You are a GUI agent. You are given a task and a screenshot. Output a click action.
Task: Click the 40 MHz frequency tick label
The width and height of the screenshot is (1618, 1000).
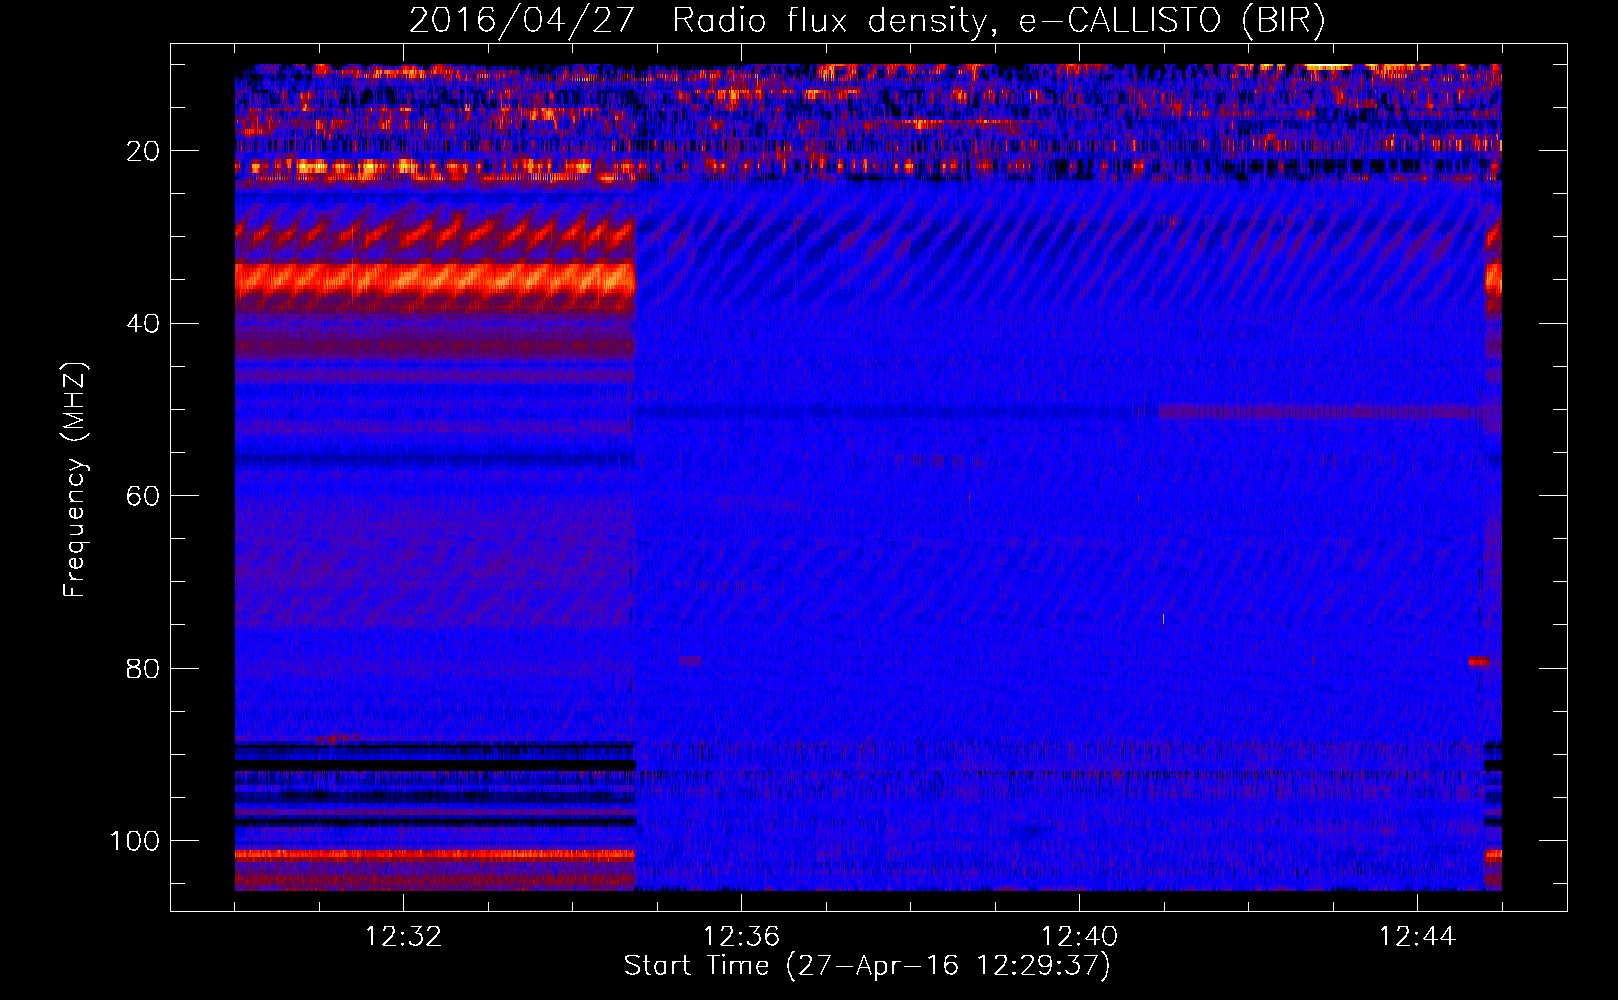coord(143,324)
